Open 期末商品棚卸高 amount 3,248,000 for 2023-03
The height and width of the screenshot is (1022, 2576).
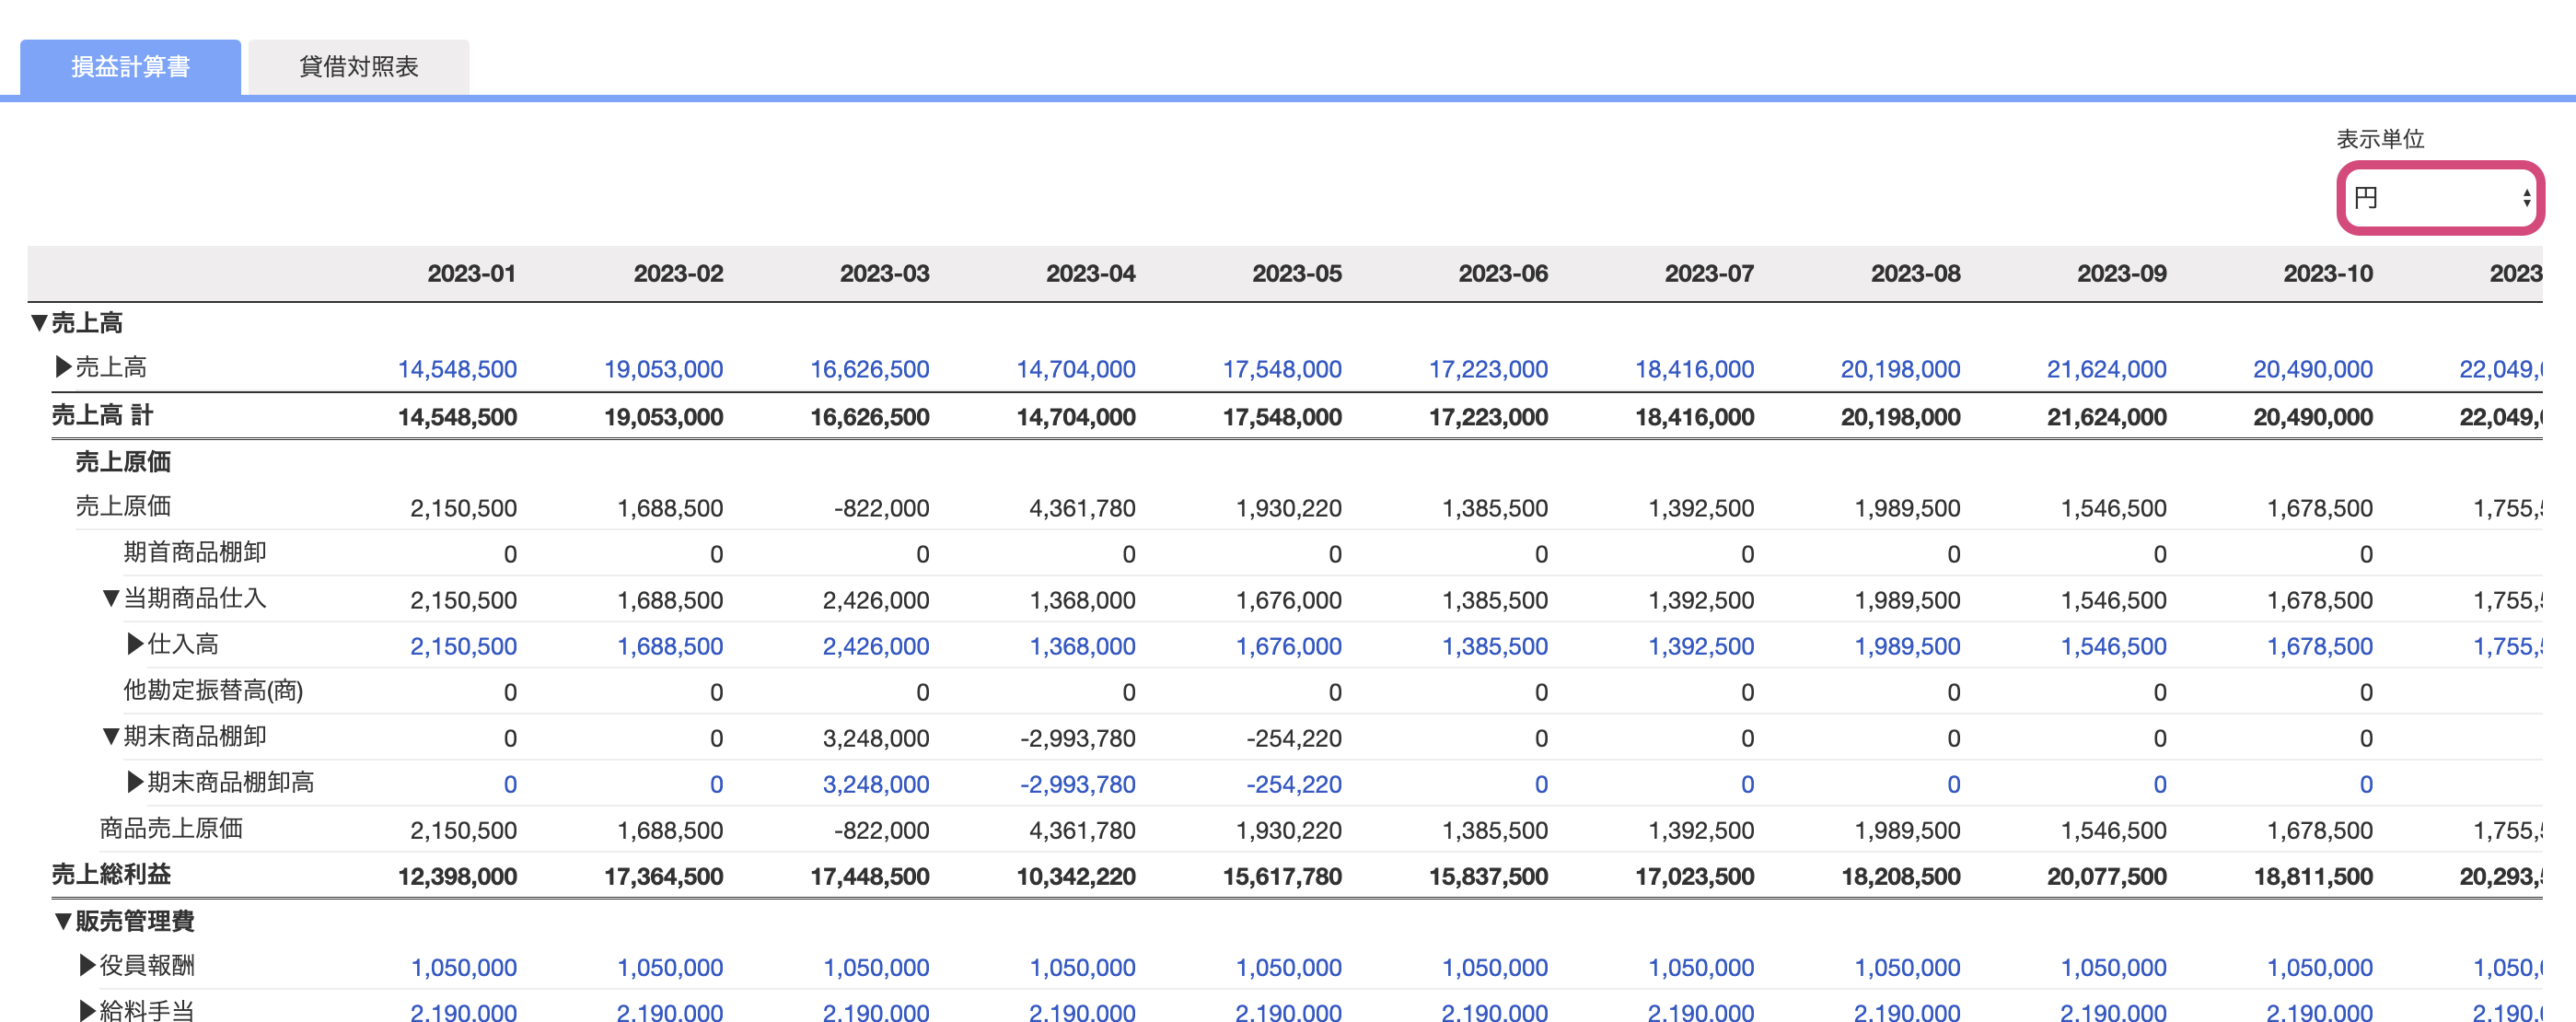coord(875,784)
